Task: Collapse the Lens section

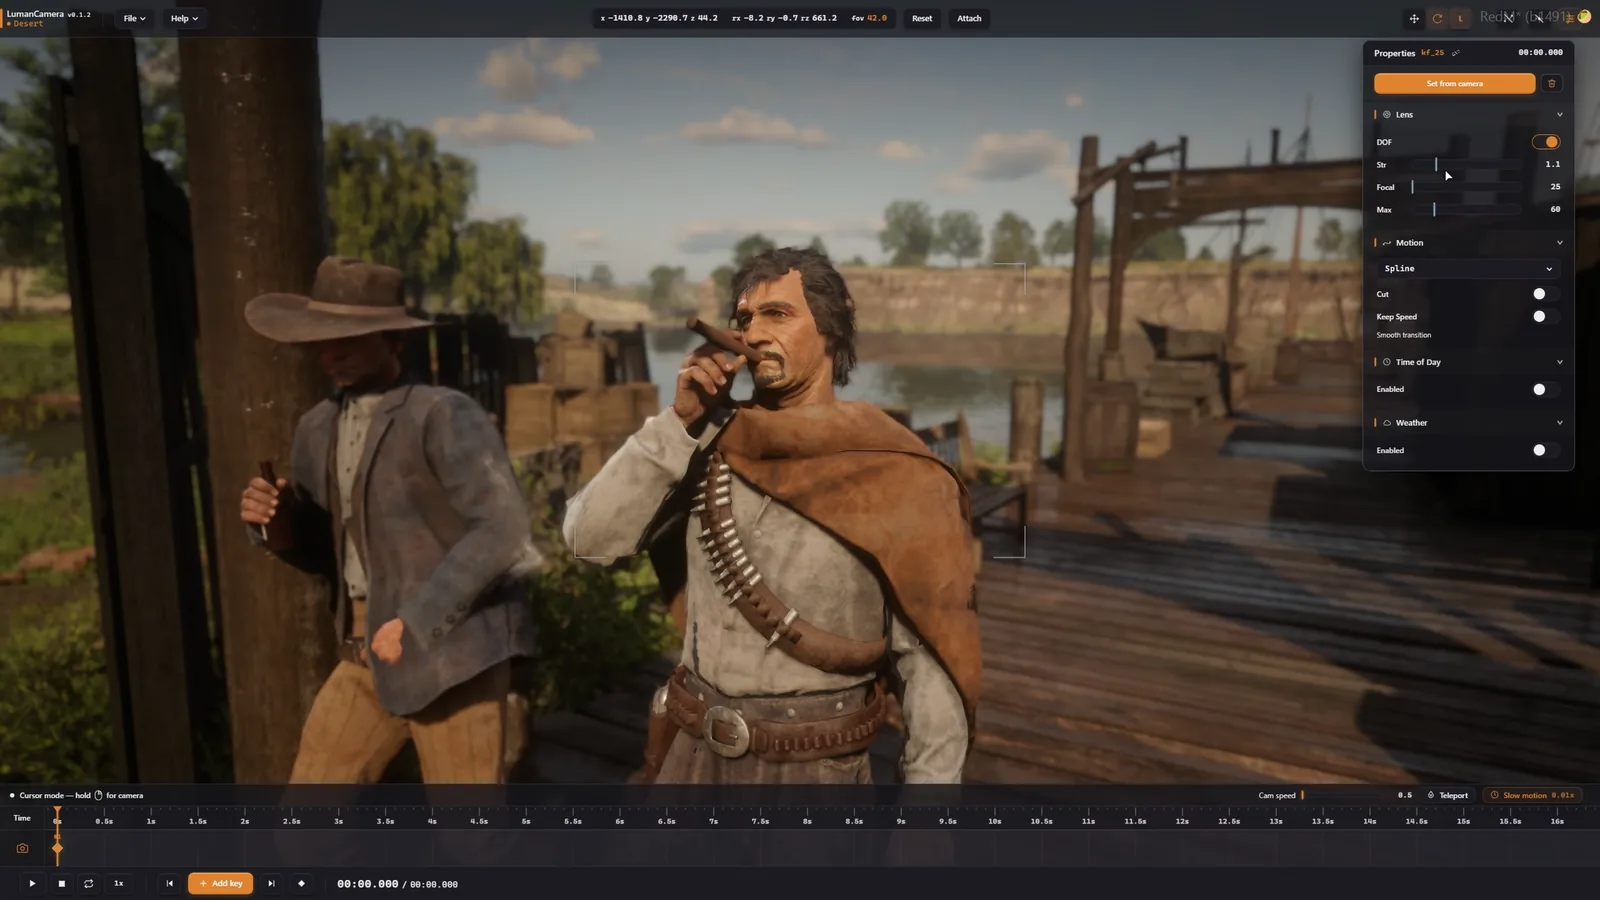Action: [x=1559, y=115]
